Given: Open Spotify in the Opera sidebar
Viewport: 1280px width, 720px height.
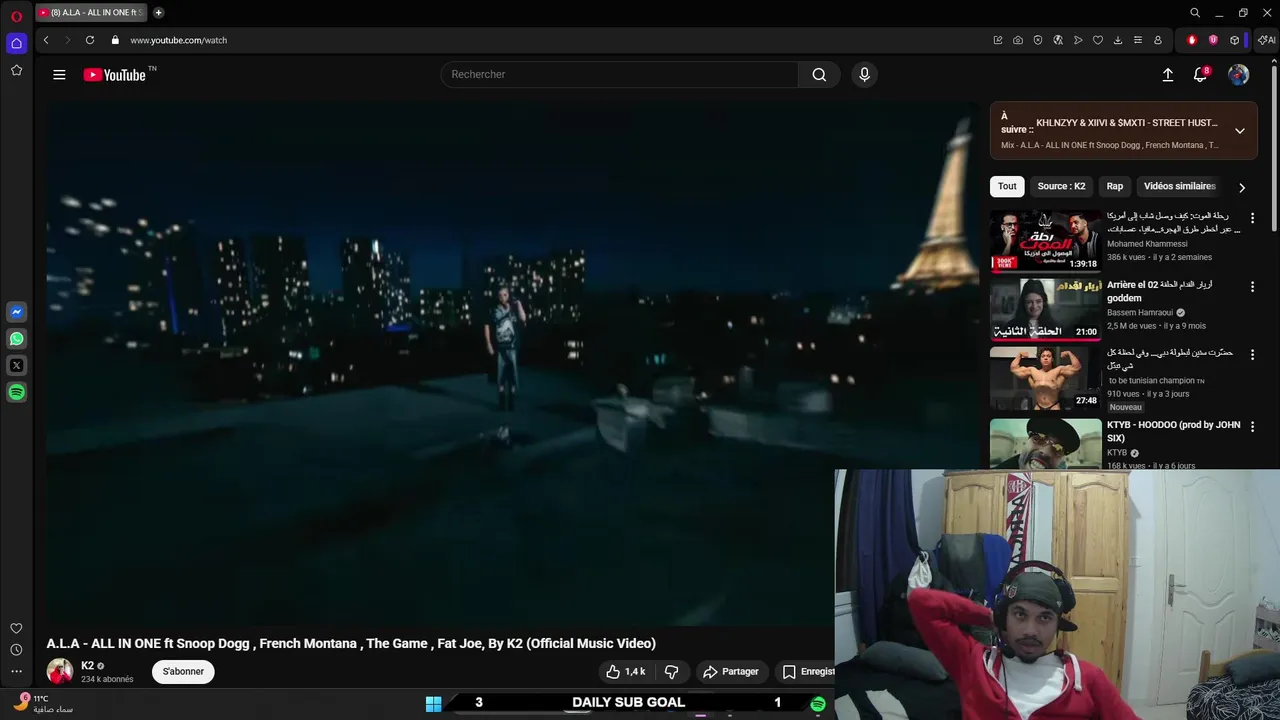Looking at the screenshot, I should pyautogui.click(x=16, y=393).
